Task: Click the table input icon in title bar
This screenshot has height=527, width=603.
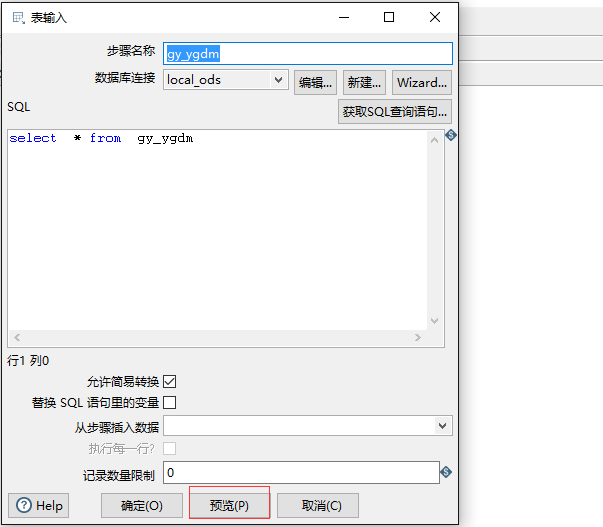Action: 19,18
